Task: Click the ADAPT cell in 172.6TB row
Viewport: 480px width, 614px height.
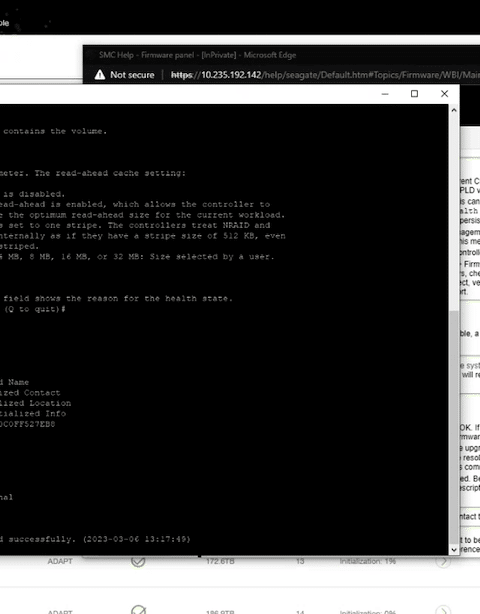Action: [x=60, y=561]
